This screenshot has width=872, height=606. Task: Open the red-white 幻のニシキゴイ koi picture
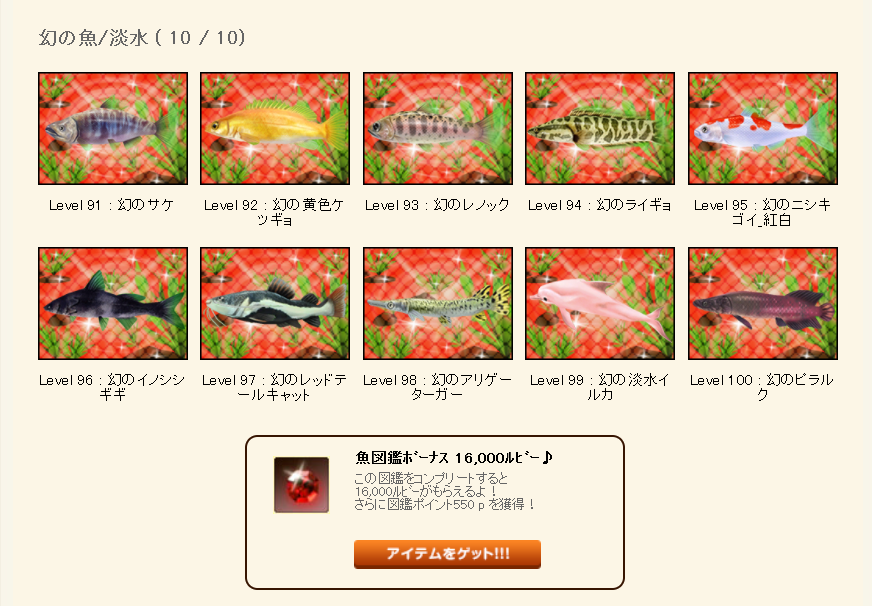763,128
